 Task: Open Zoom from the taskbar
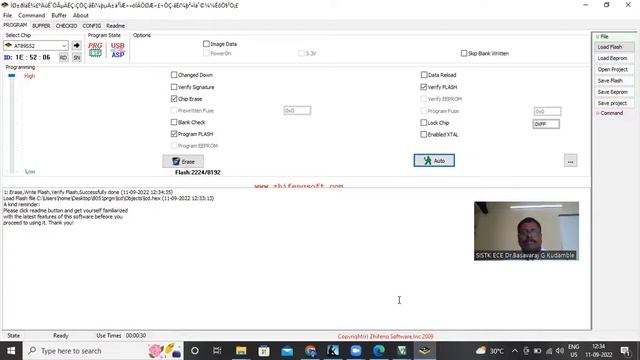pos(356,351)
